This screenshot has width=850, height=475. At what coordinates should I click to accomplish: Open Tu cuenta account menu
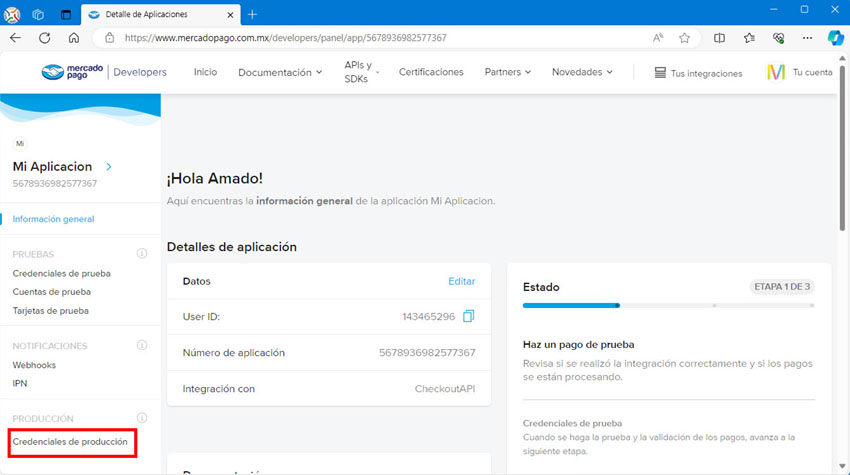[800, 72]
